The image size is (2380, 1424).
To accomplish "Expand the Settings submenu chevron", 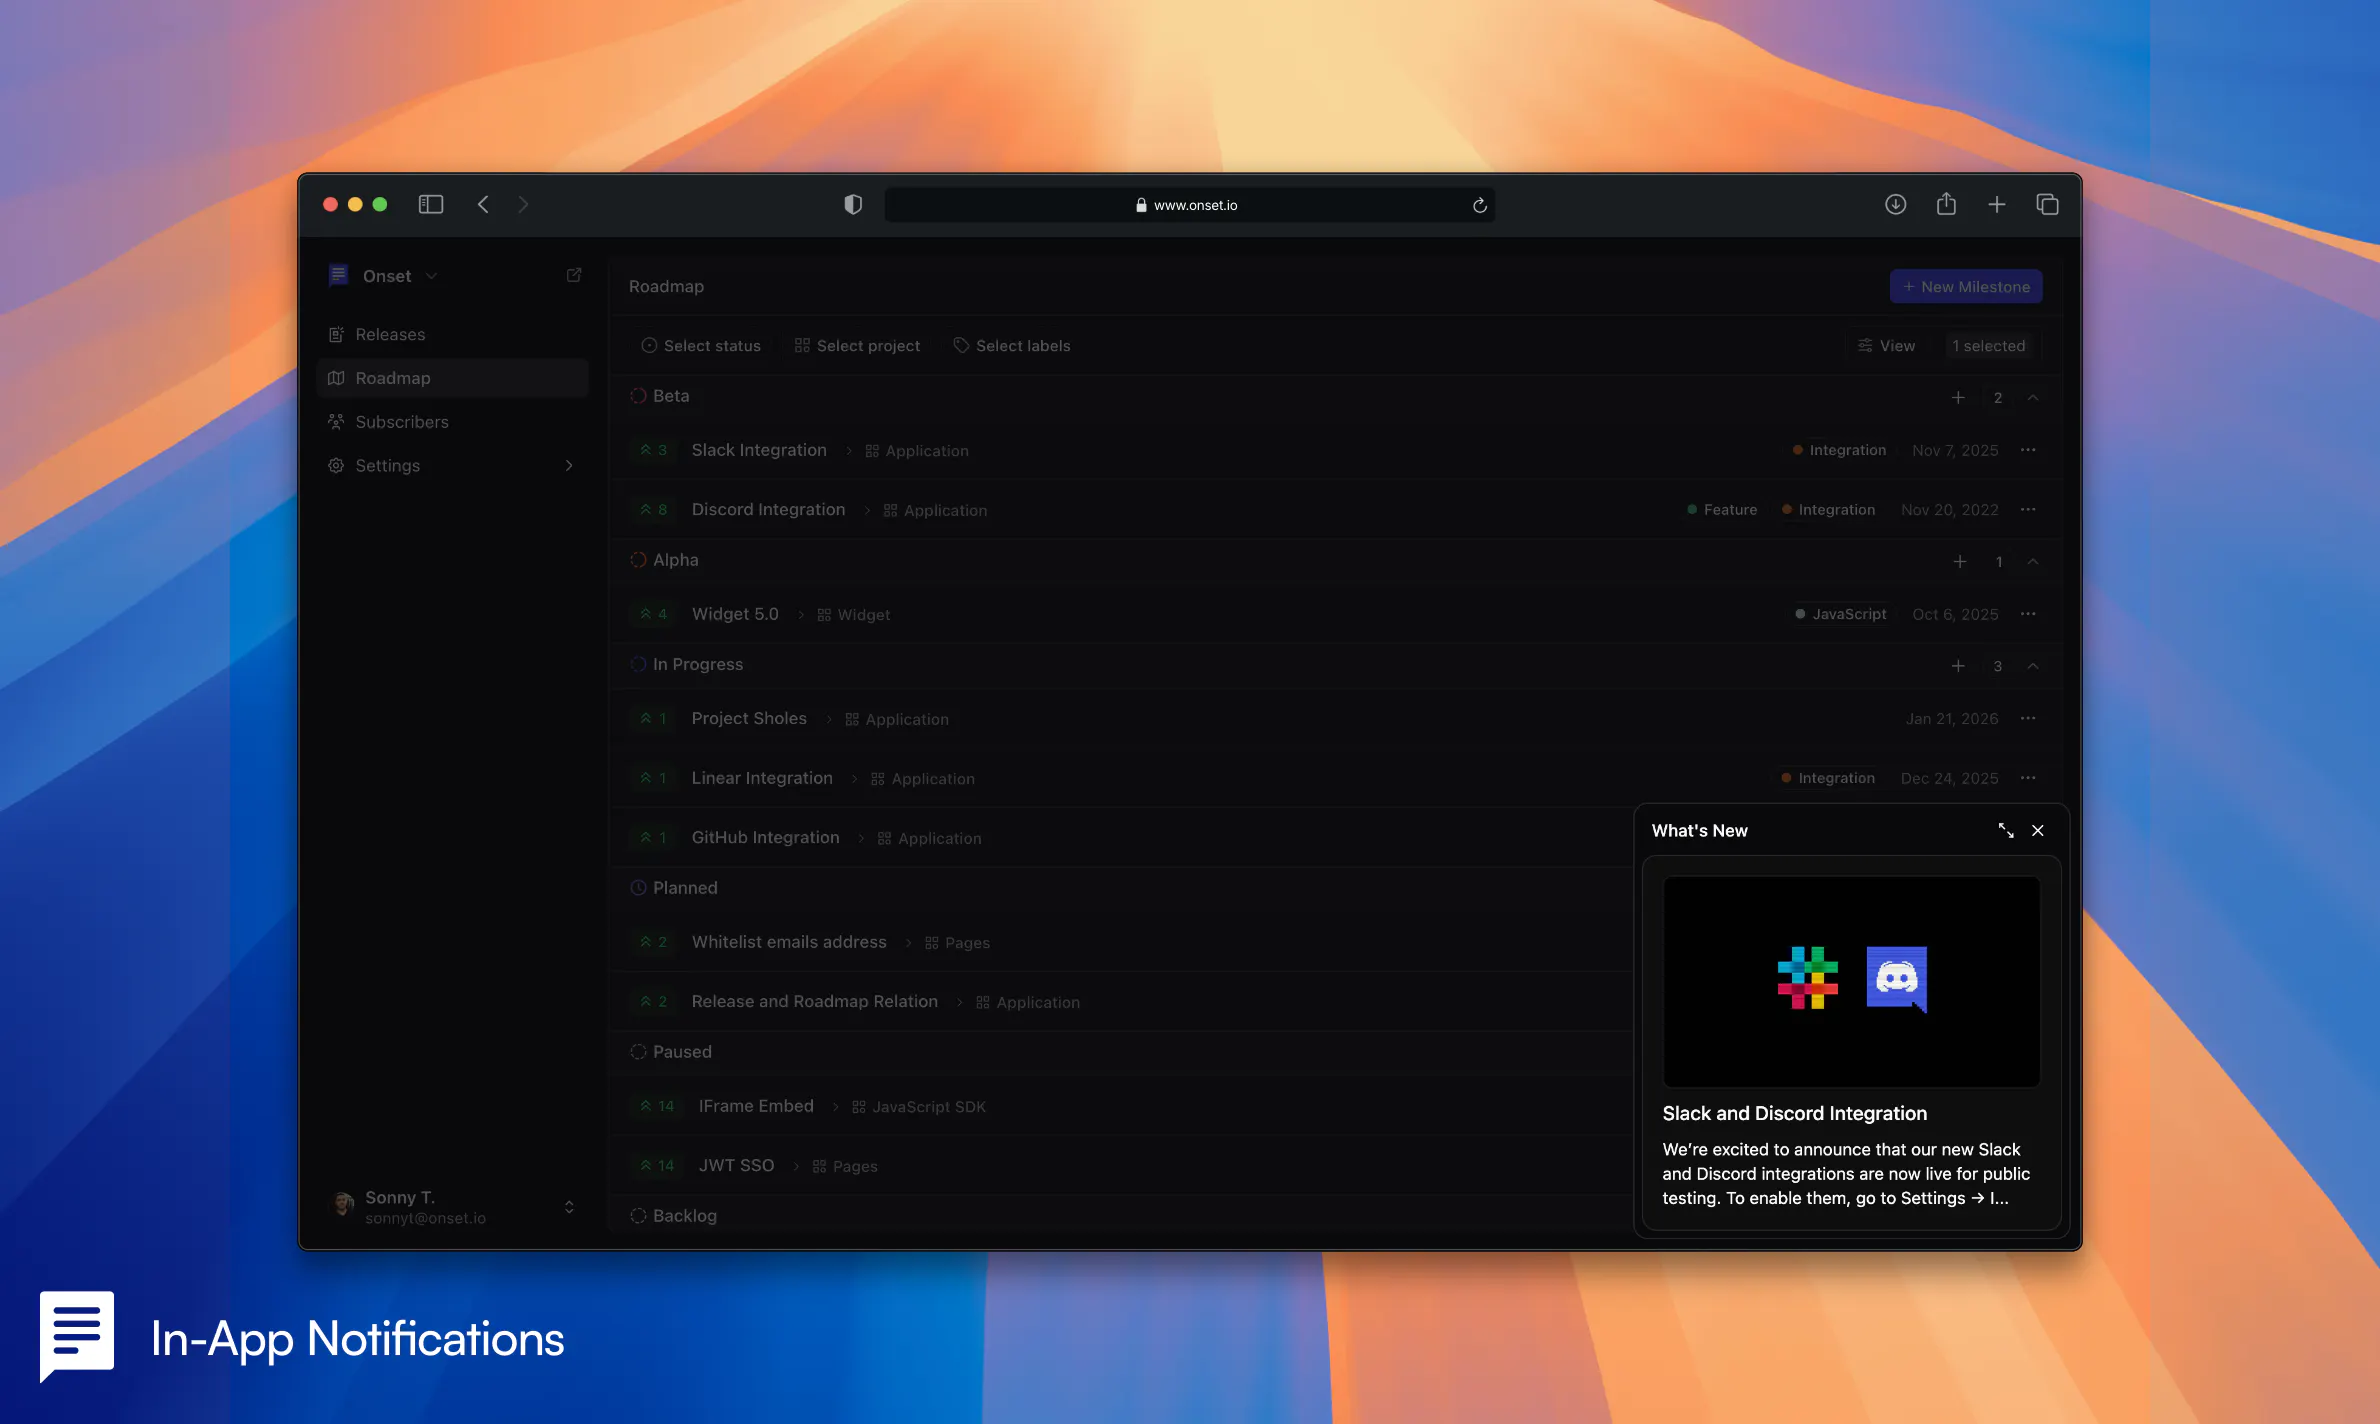I will click(x=569, y=466).
